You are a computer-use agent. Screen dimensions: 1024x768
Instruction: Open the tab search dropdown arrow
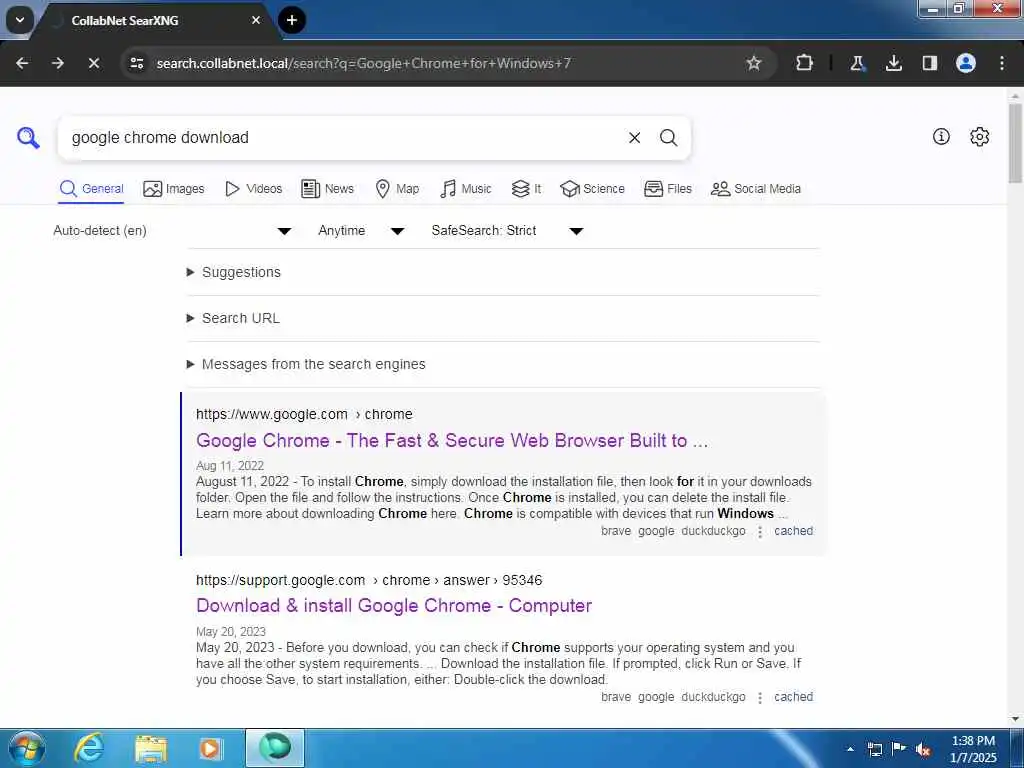[x=20, y=20]
